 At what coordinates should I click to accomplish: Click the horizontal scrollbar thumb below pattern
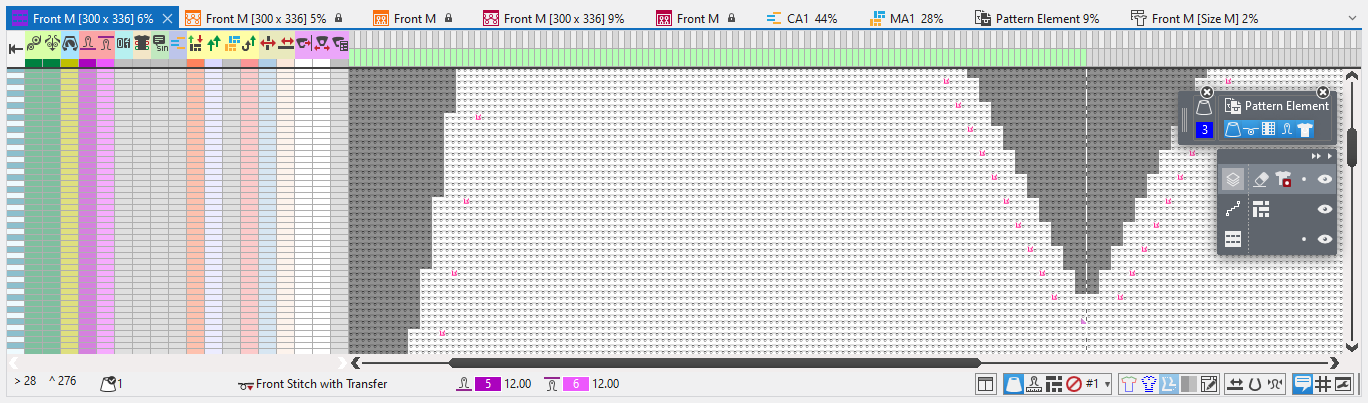tap(714, 363)
